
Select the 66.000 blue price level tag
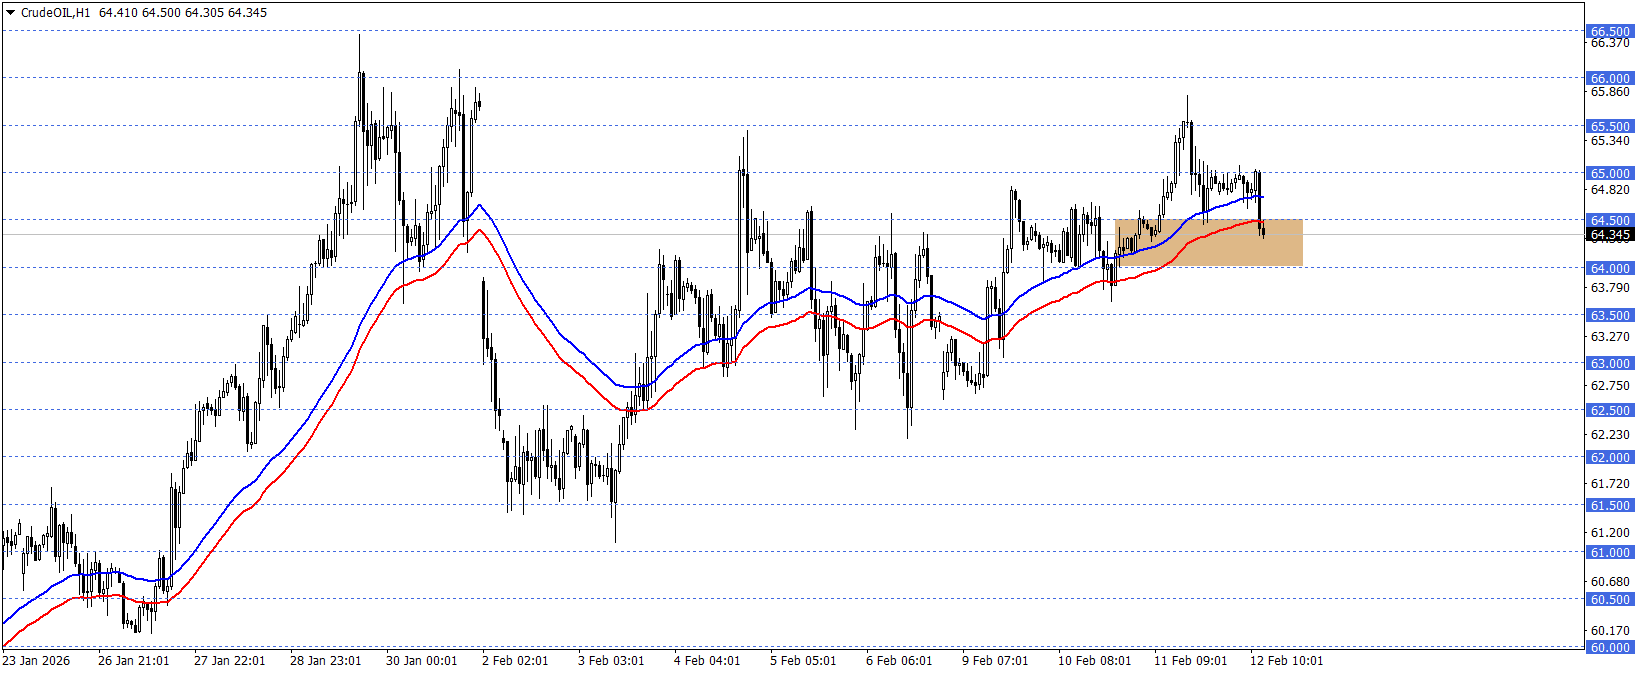[x=1610, y=78]
